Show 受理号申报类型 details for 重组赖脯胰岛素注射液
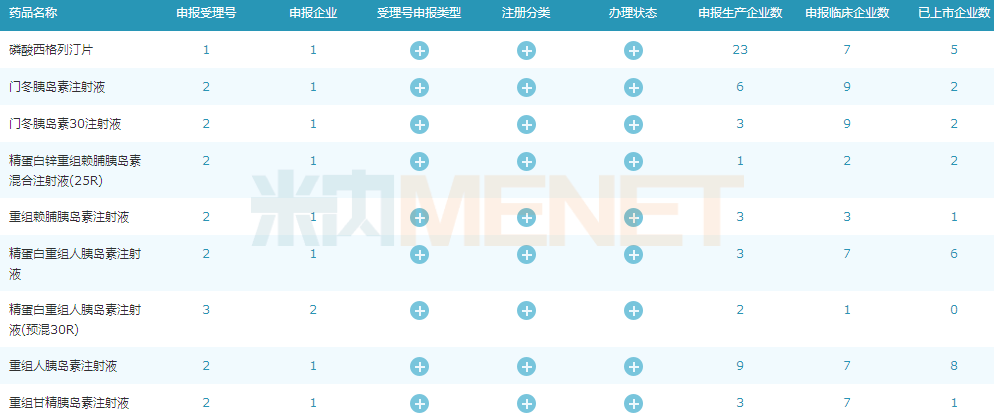Screen dimensions: 994x415 pyautogui.click(x=419, y=217)
